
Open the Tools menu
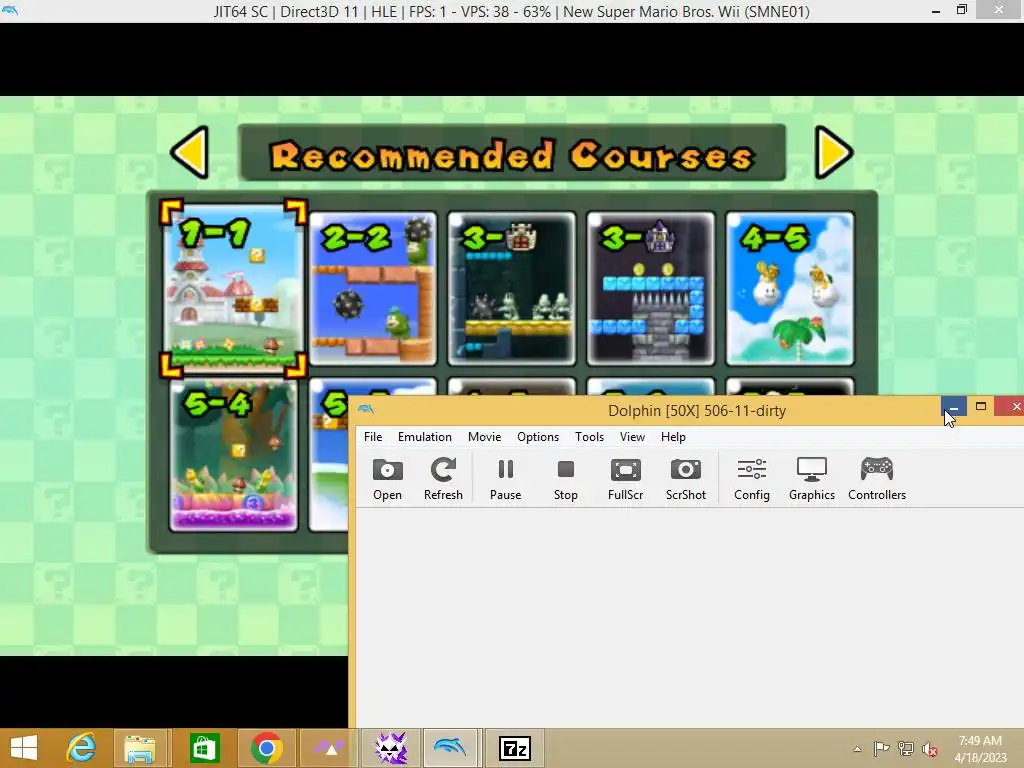pyautogui.click(x=589, y=437)
